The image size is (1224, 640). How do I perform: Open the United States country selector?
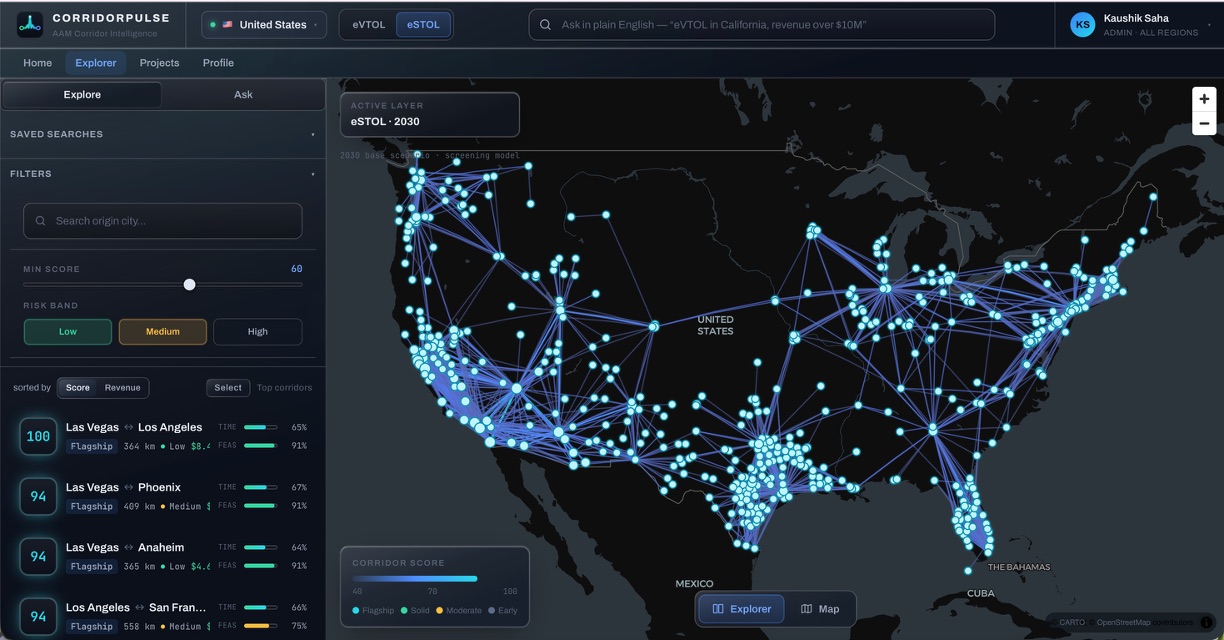[x=264, y=25]
